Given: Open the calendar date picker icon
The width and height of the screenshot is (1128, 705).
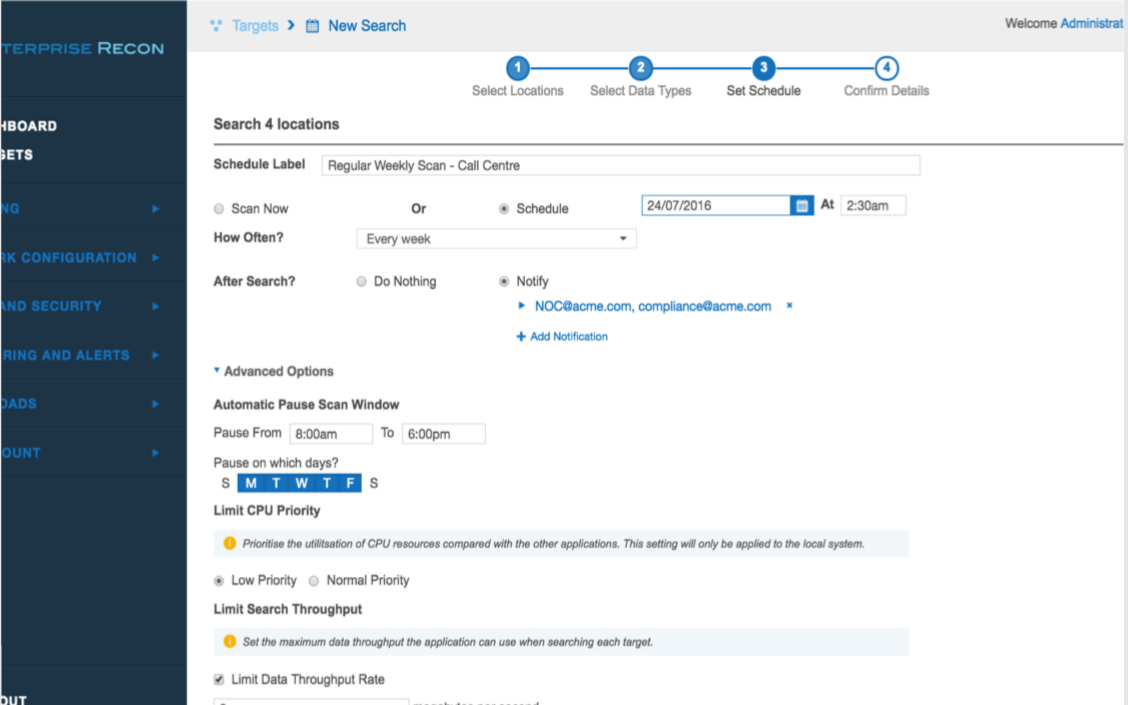Looking at the screenshot, I should pyautogui.click(x=801, y=206).
